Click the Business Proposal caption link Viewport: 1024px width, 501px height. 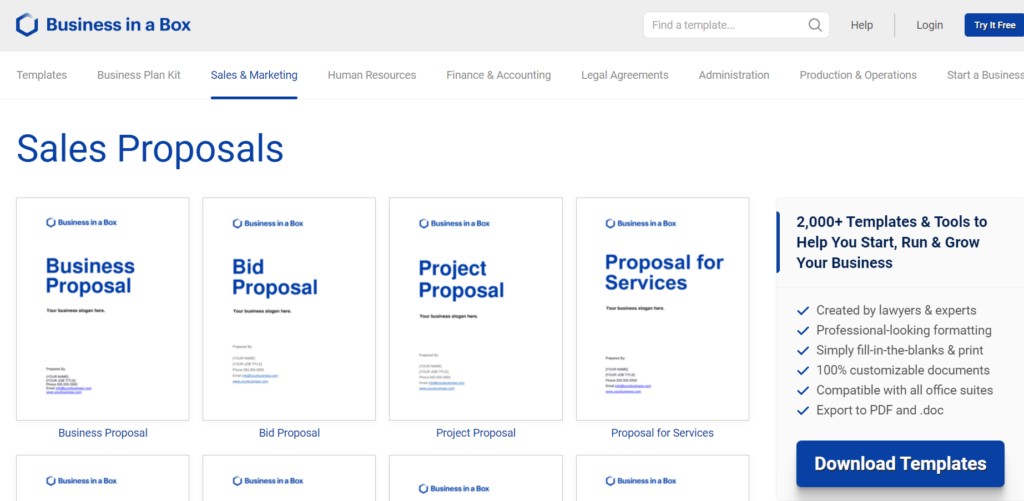point(103,432)
